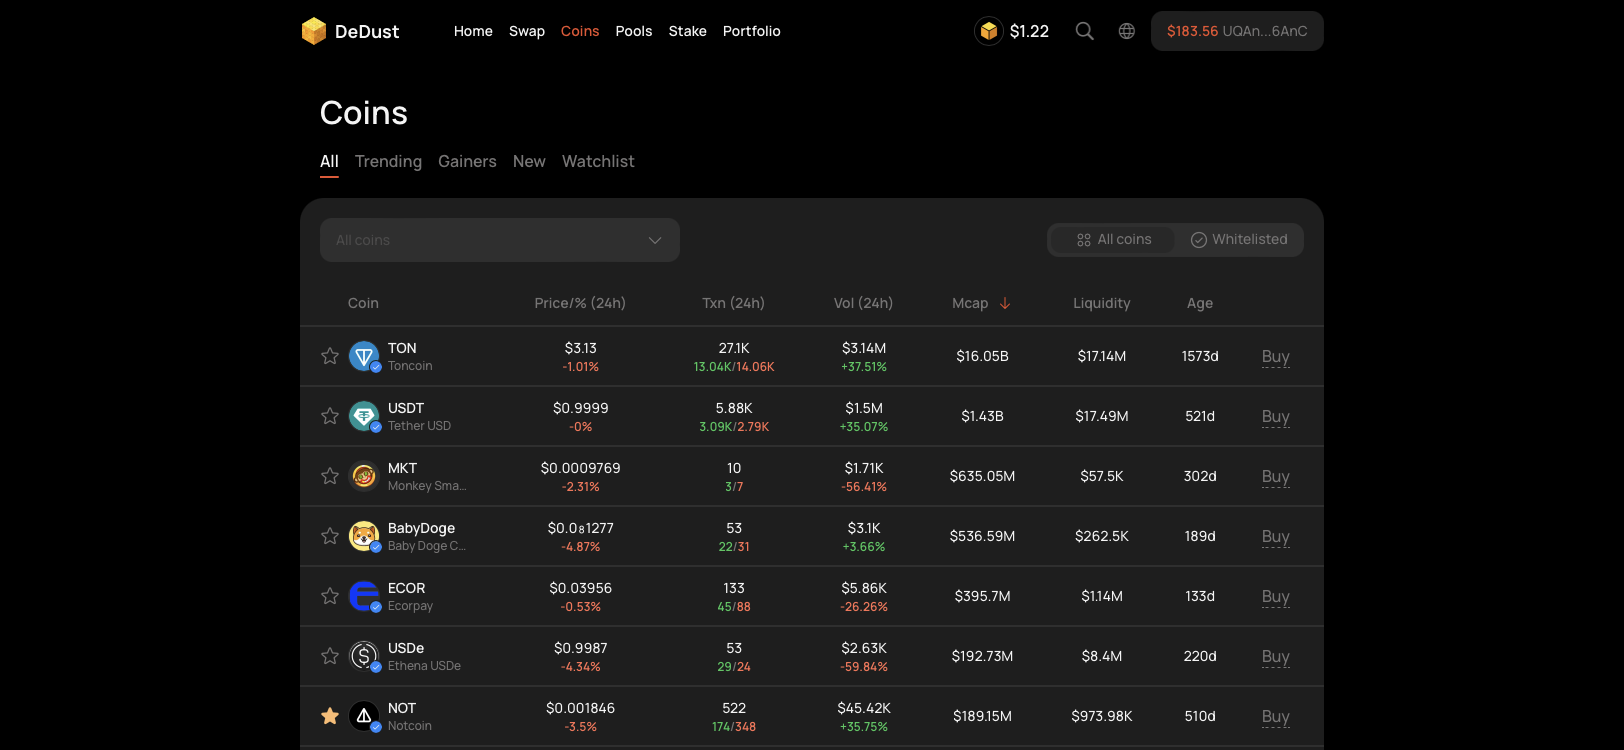Click the Monkey MKT coin logo
1624x750 pixels.
tap(364, 476)
